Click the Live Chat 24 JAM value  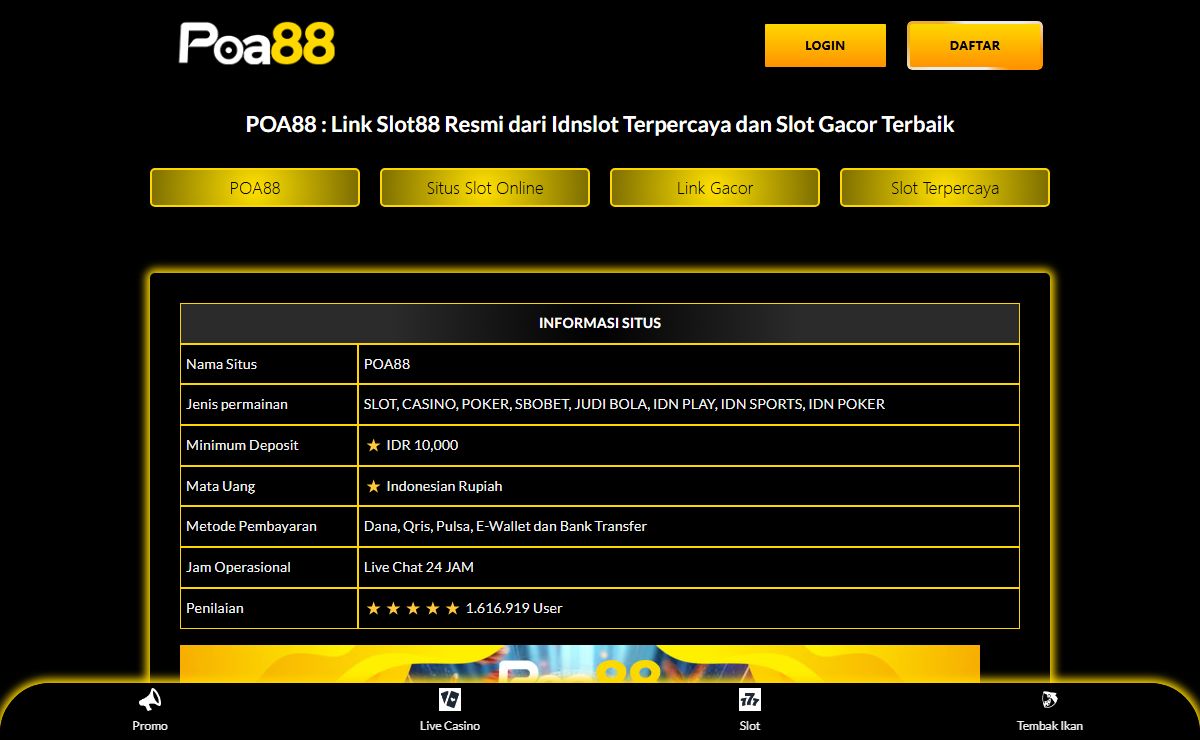point(419,567)
